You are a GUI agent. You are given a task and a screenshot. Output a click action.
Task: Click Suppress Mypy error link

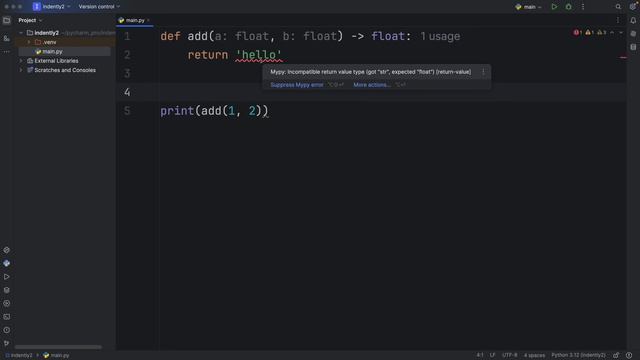[x=297, y=85]
